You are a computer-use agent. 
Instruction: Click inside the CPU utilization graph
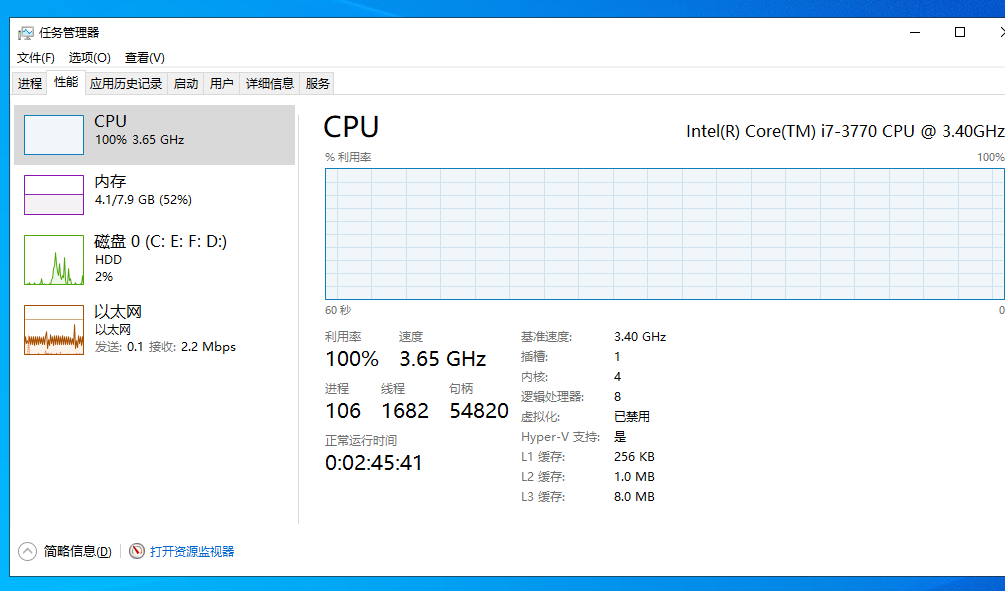coord(664,233)
